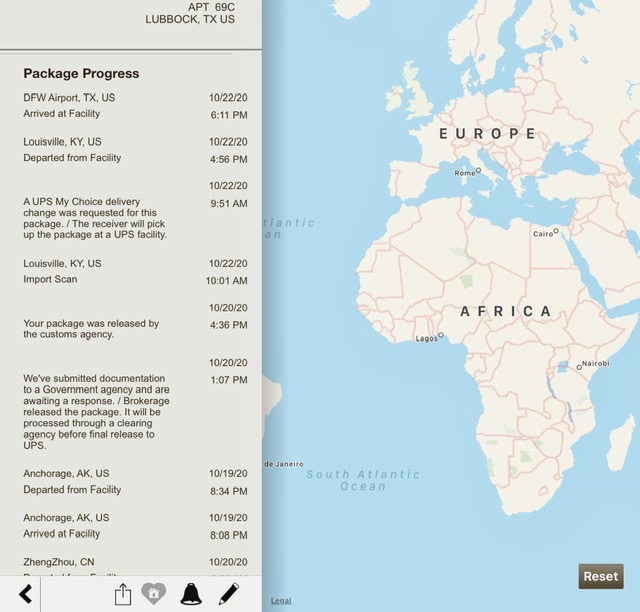The width and height of the screenshot is (640, 612).
Task: Click the Reset map button
Action: click(x=601, y=576)
